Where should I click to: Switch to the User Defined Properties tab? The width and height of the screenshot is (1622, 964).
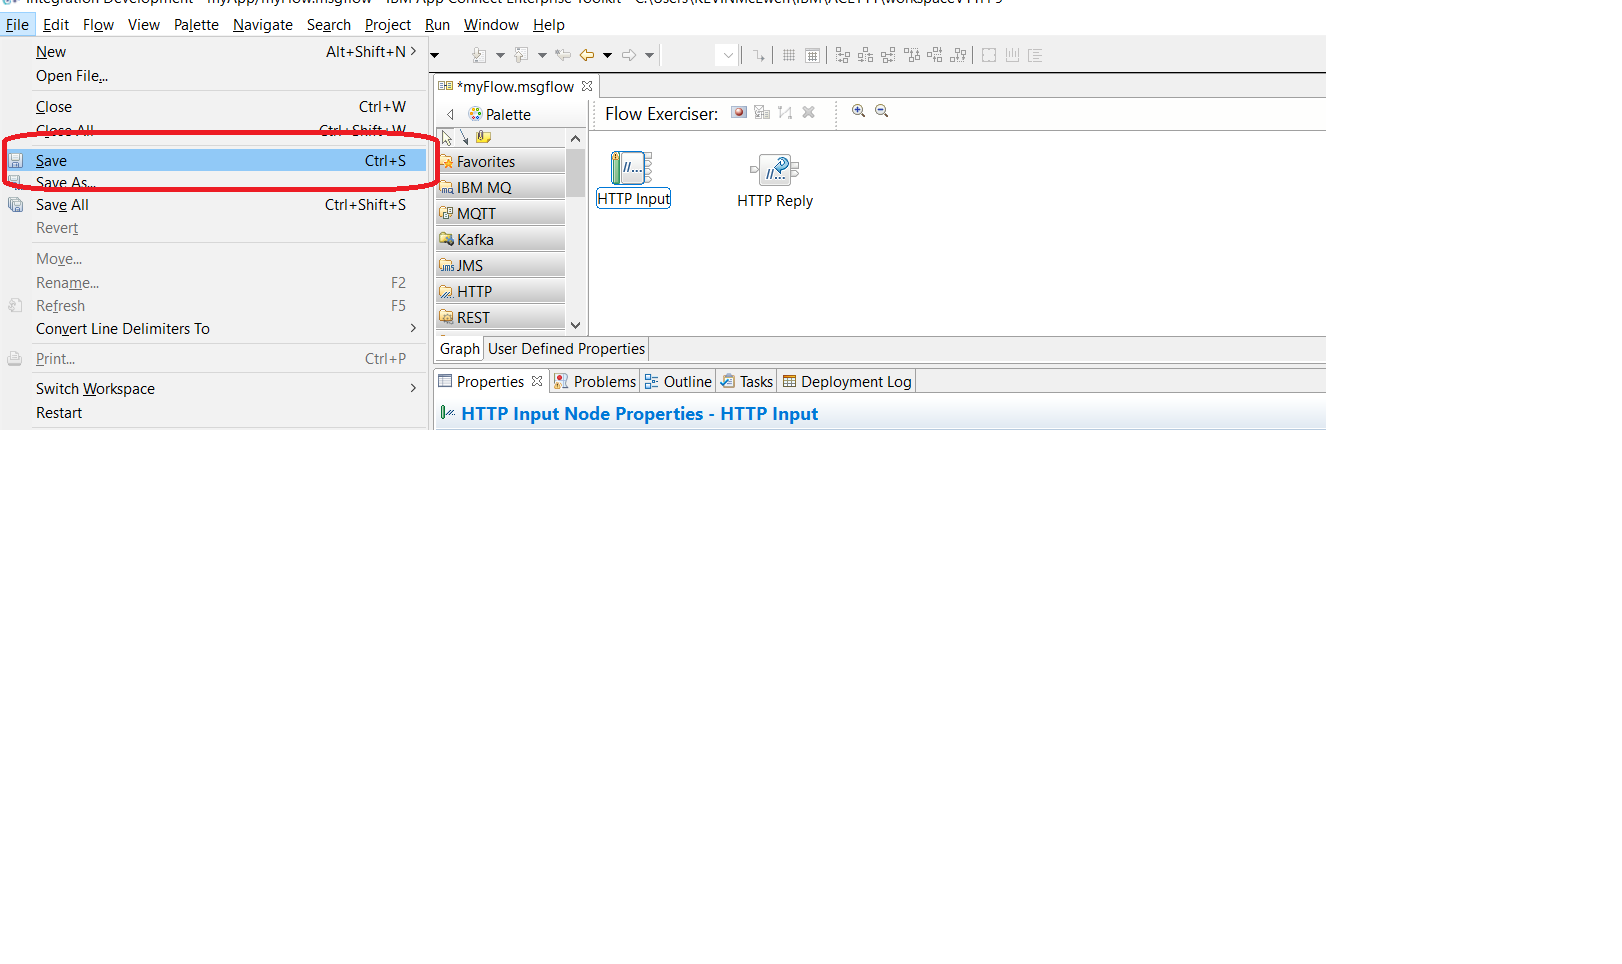tap(566, 349)
